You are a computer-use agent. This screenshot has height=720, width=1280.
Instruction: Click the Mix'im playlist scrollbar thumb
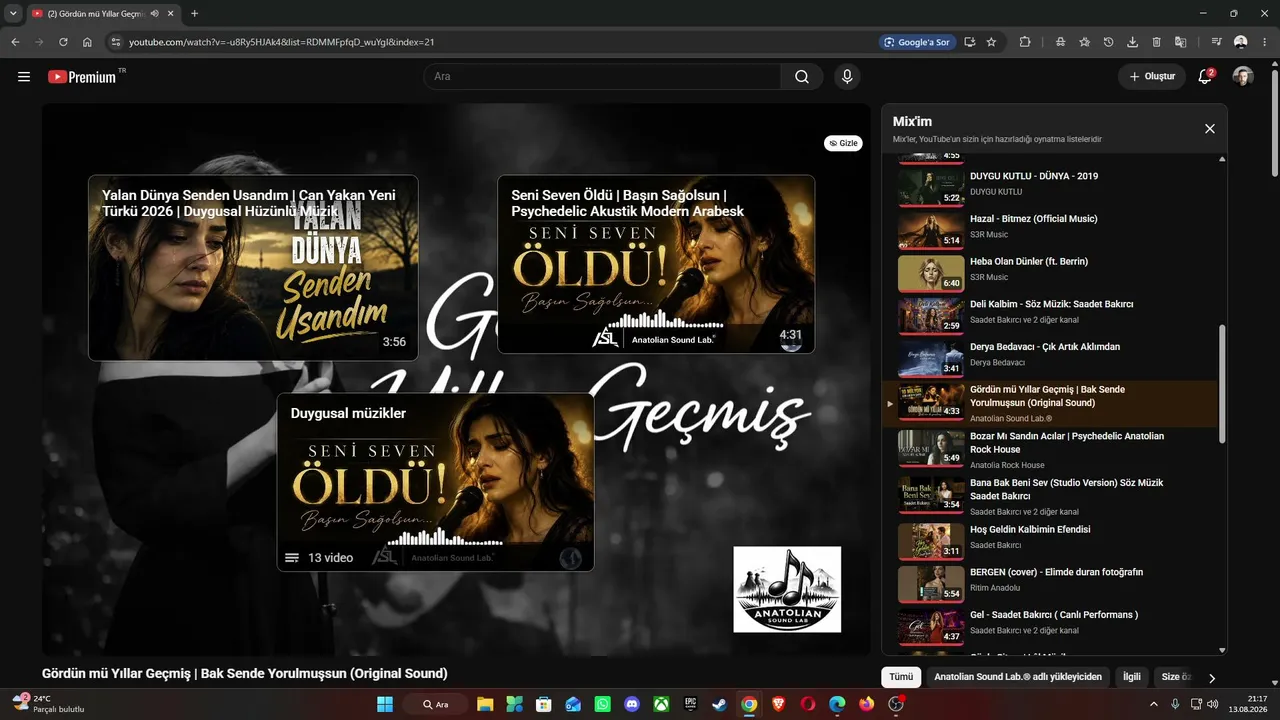coord(1221,384)
